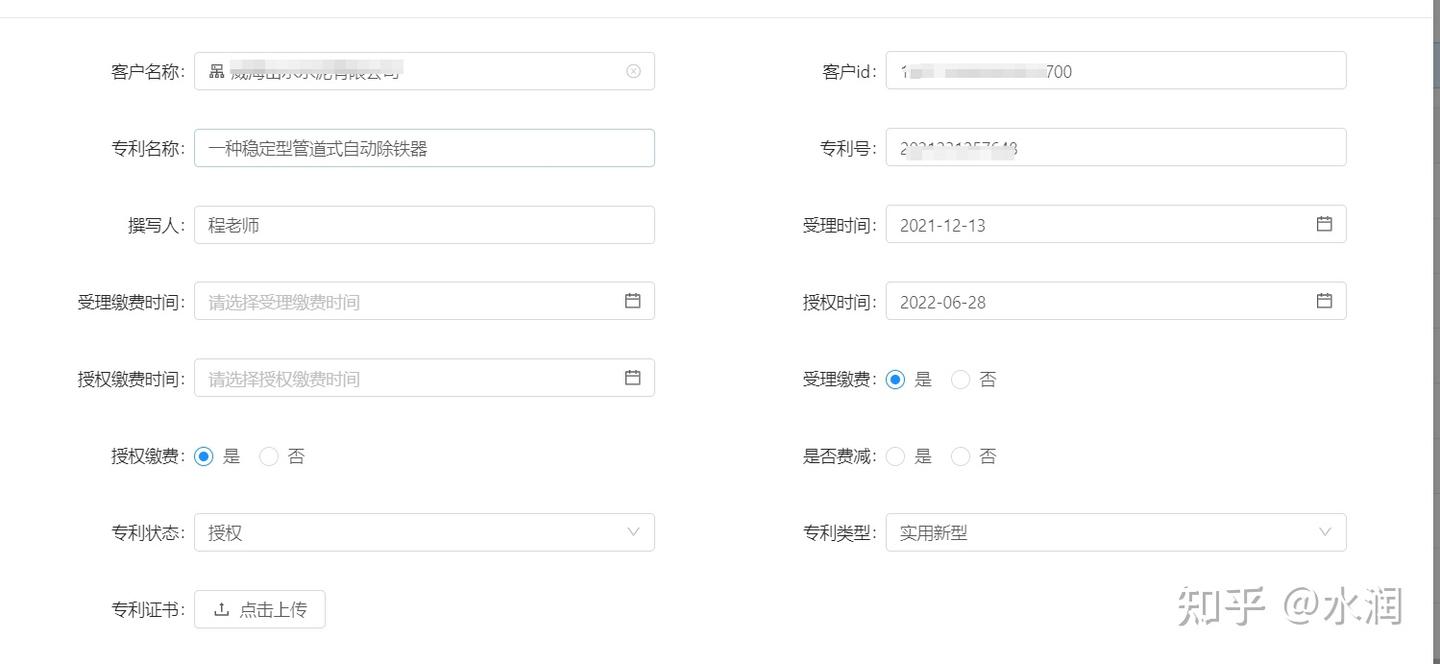
Task: Open calendar icon for 受理时间
Action: click(x=1324, y=224)
